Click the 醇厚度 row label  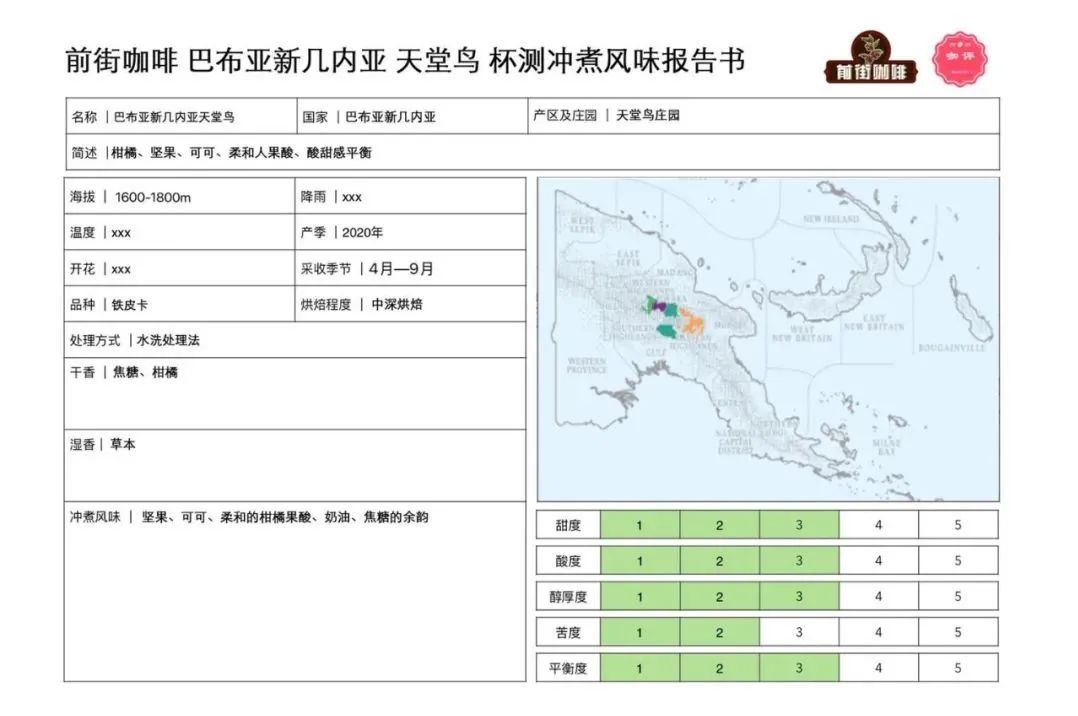point(569,596)
